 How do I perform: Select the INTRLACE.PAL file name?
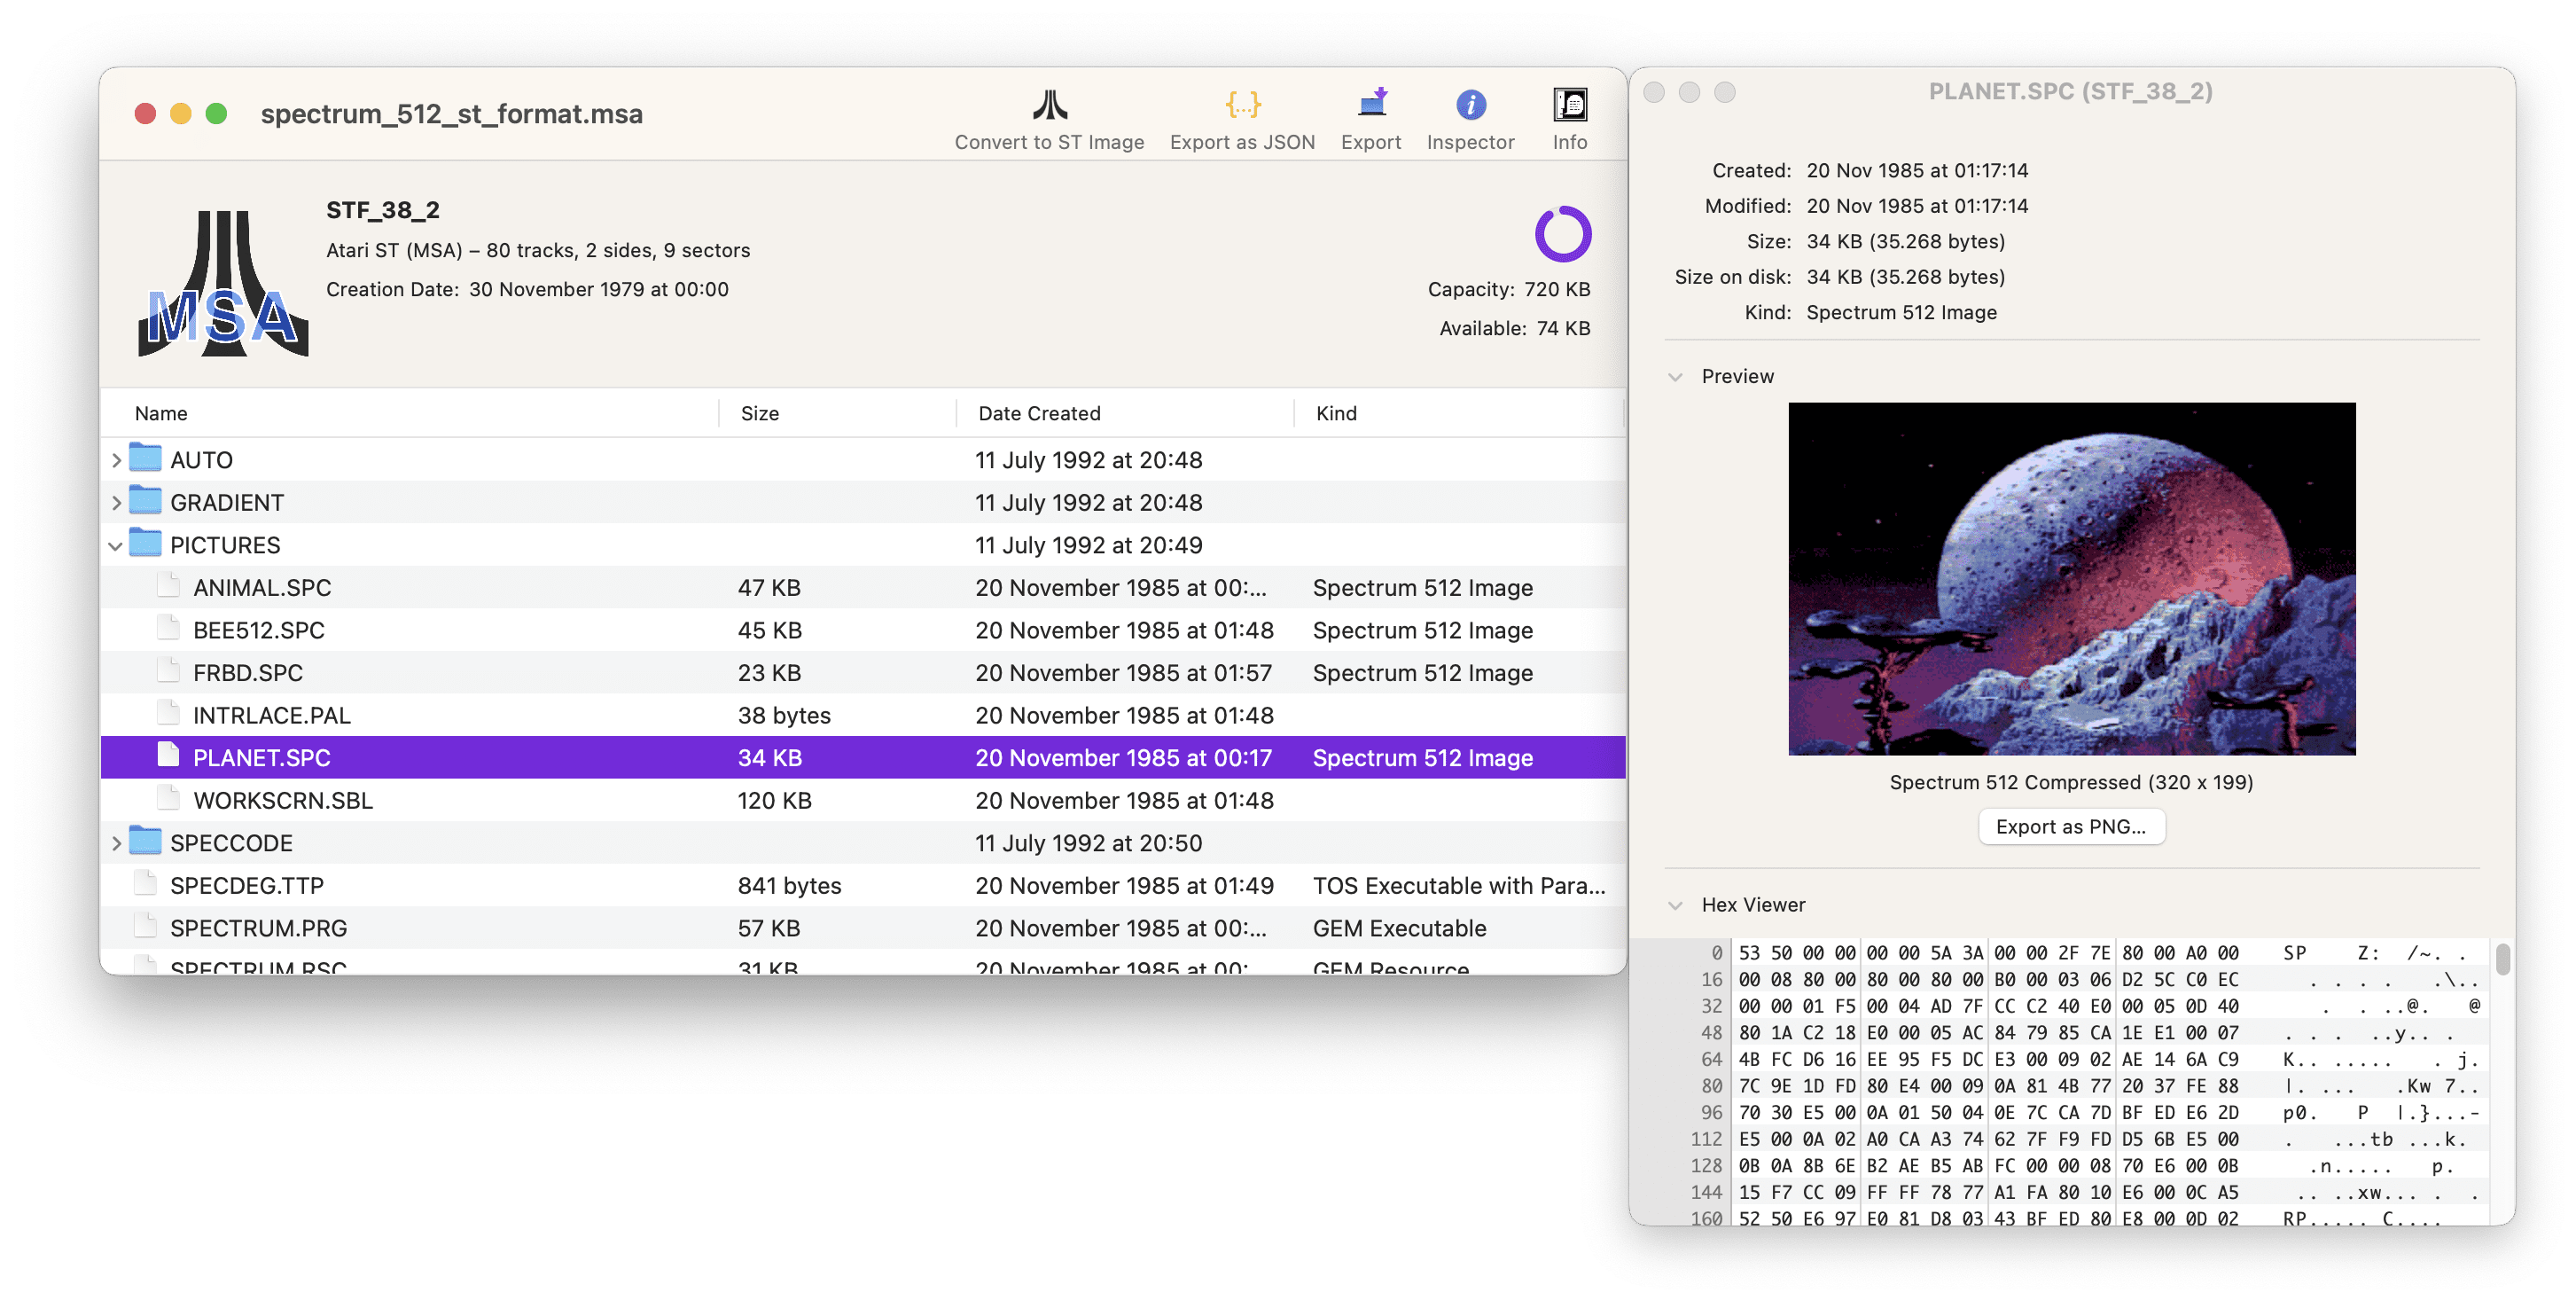click(x=272, y=715)
